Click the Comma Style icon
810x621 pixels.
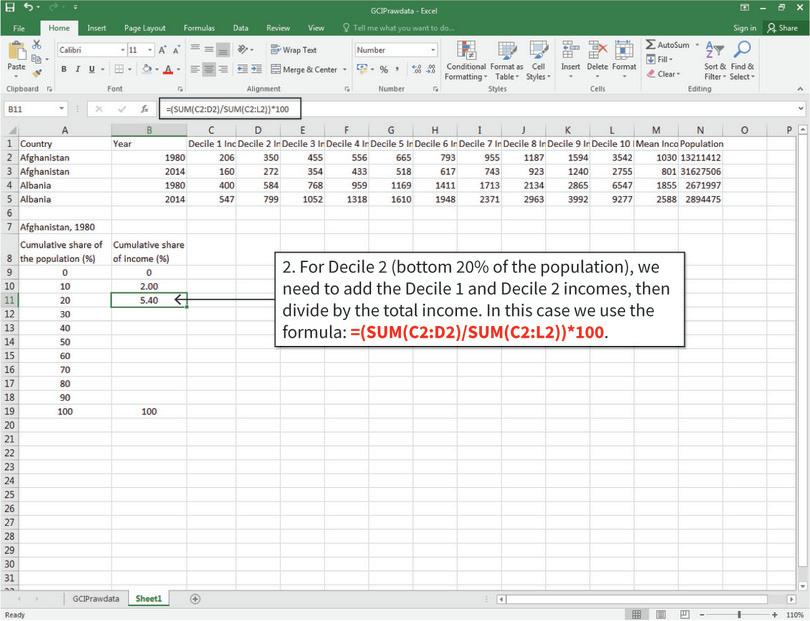click(397, 68)
